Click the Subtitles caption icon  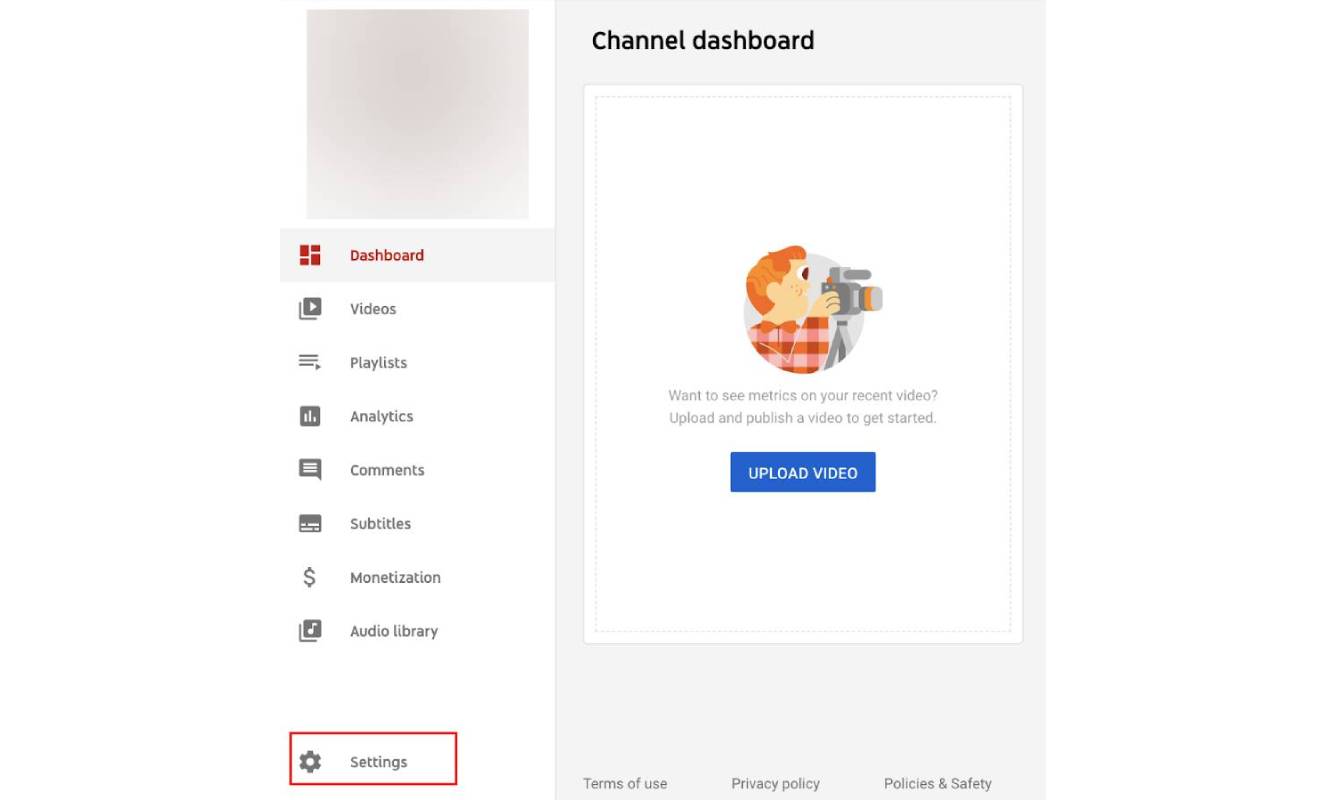tap(310, 524)
